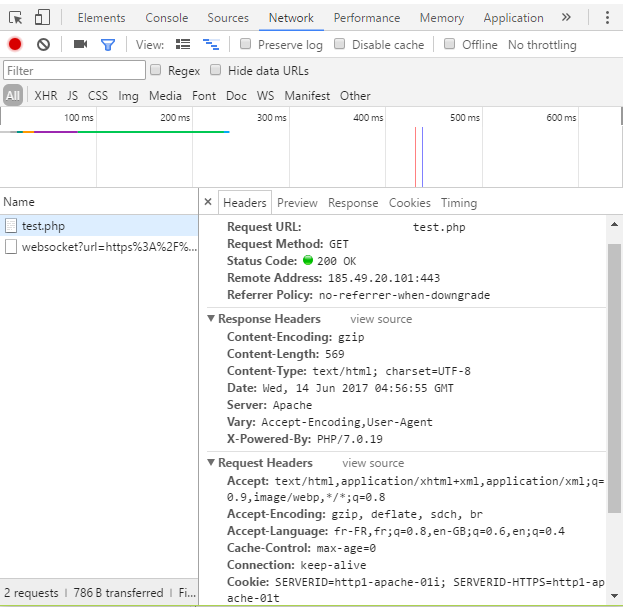The height and width of the screenshot is (607, 623).
Task: Check Hide data URLs
Action: pos(215,70)
